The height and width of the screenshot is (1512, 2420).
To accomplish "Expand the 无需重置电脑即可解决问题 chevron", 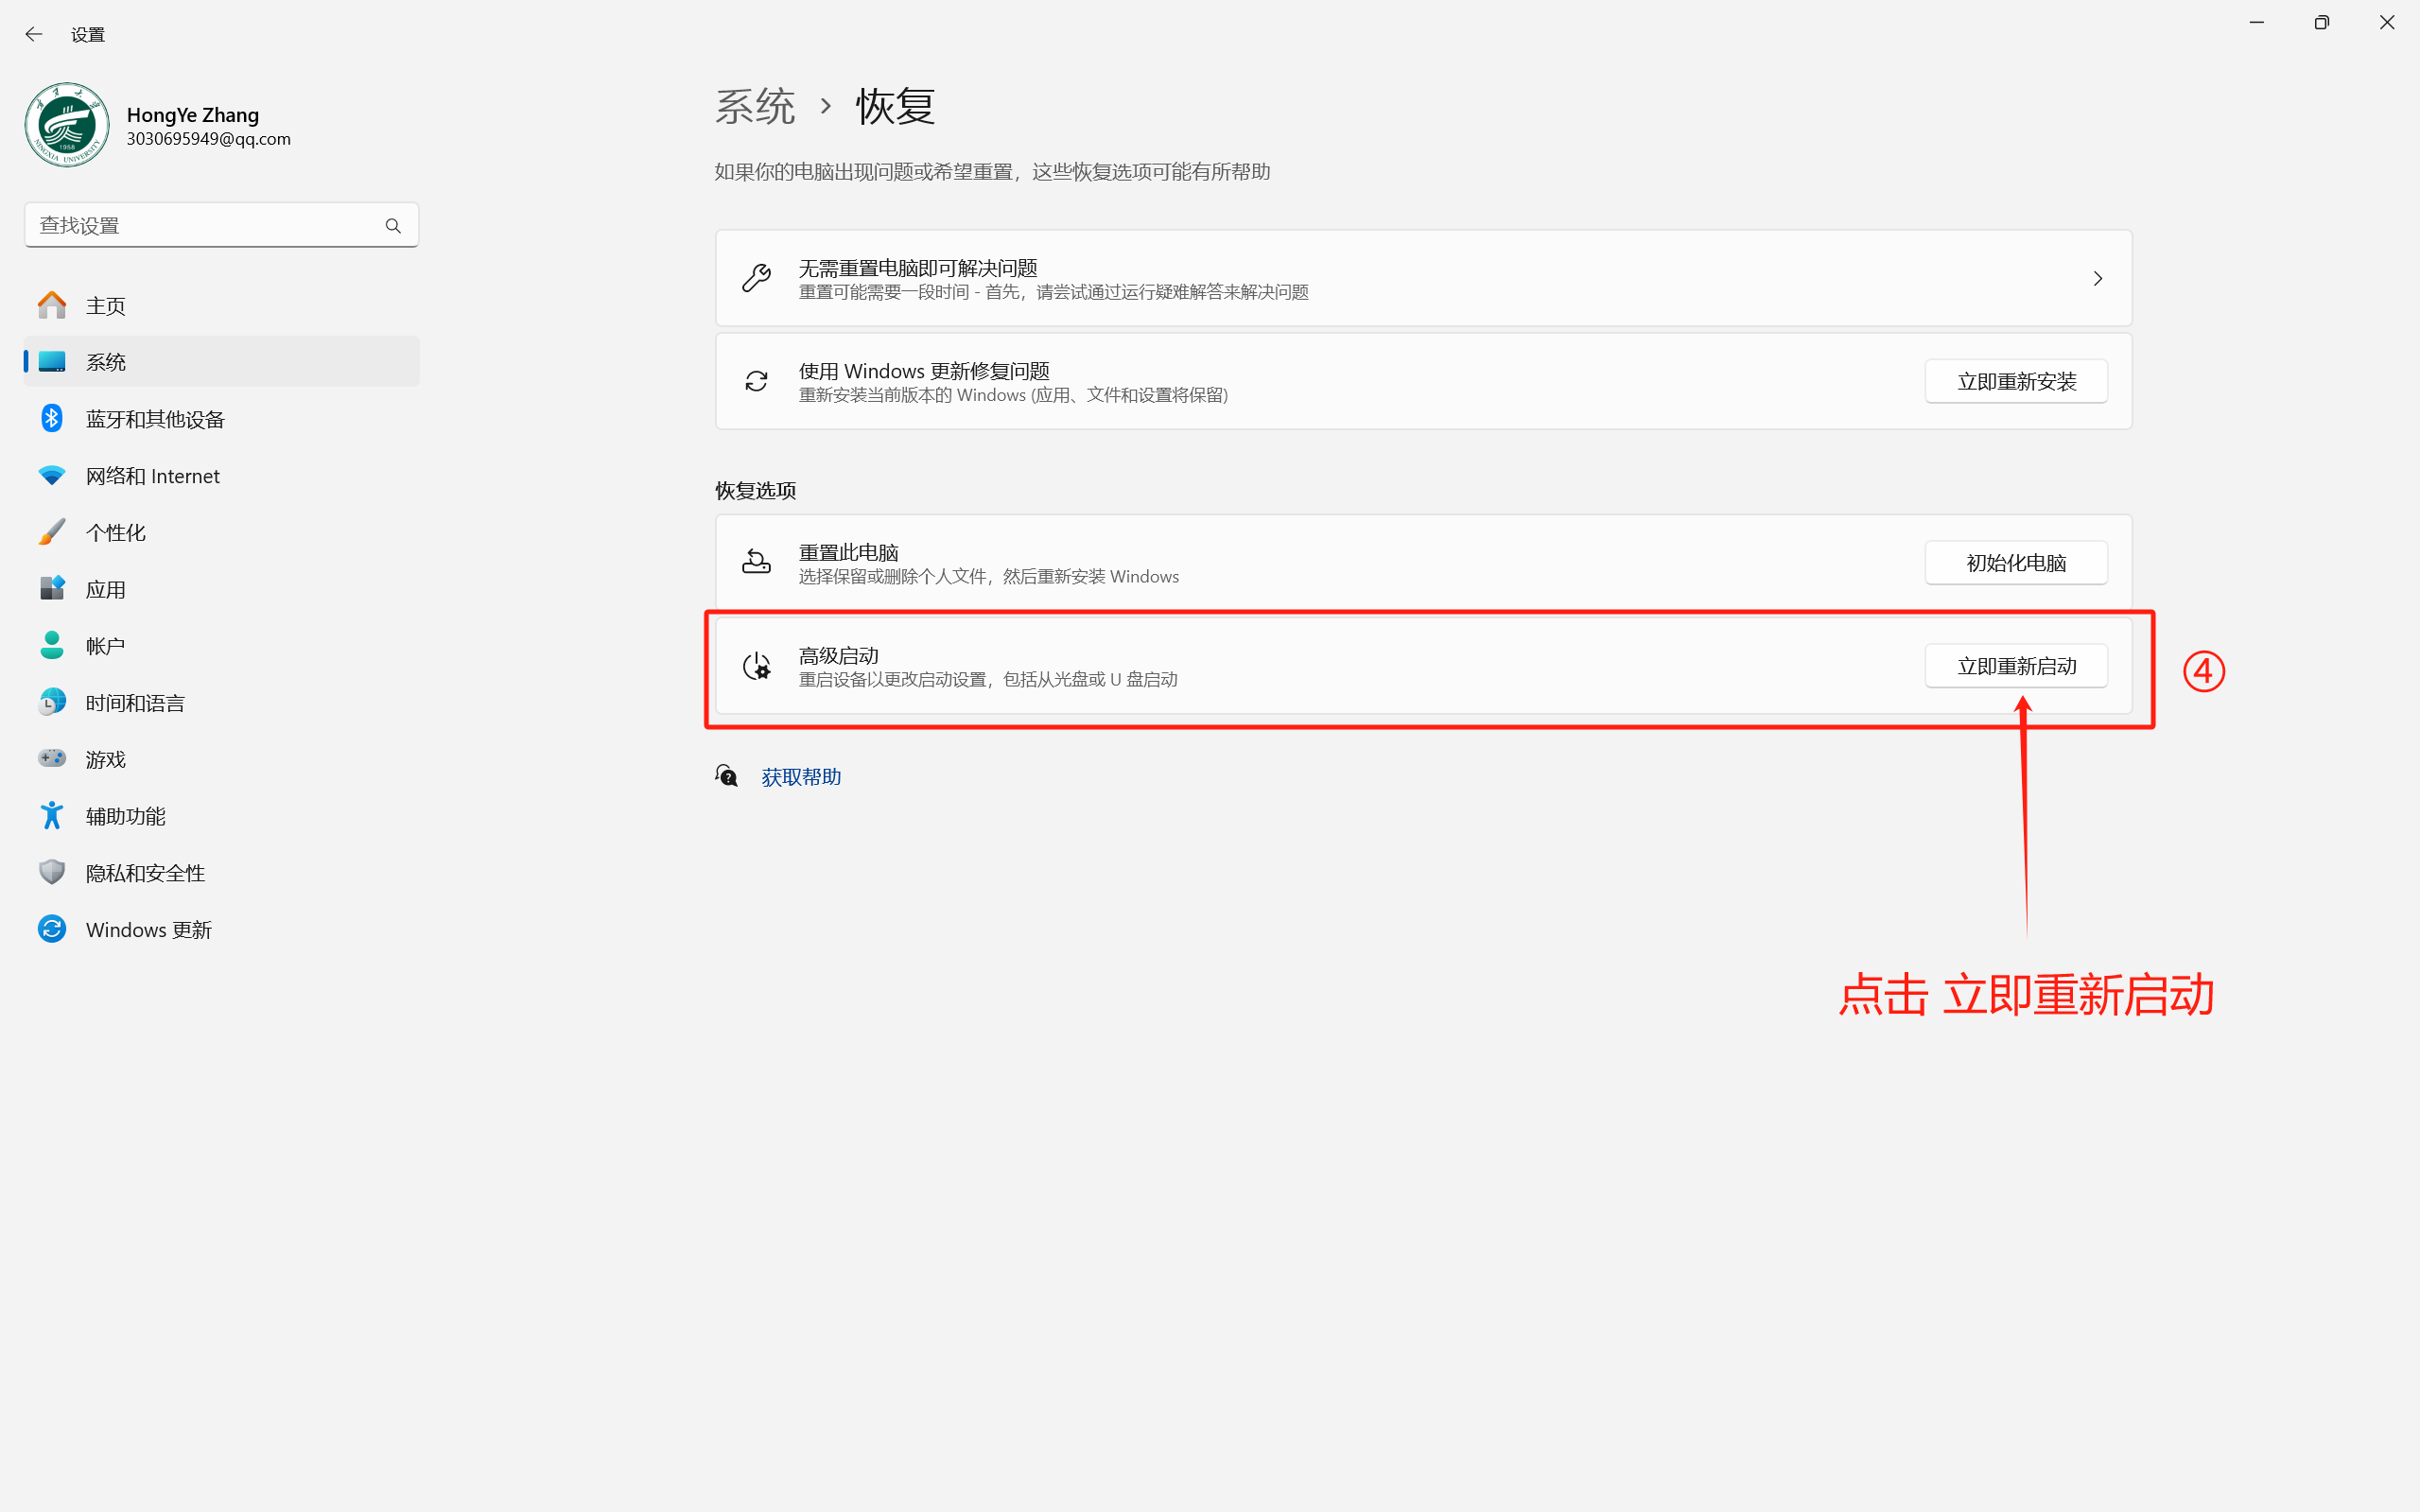I will click(2097, 279).
